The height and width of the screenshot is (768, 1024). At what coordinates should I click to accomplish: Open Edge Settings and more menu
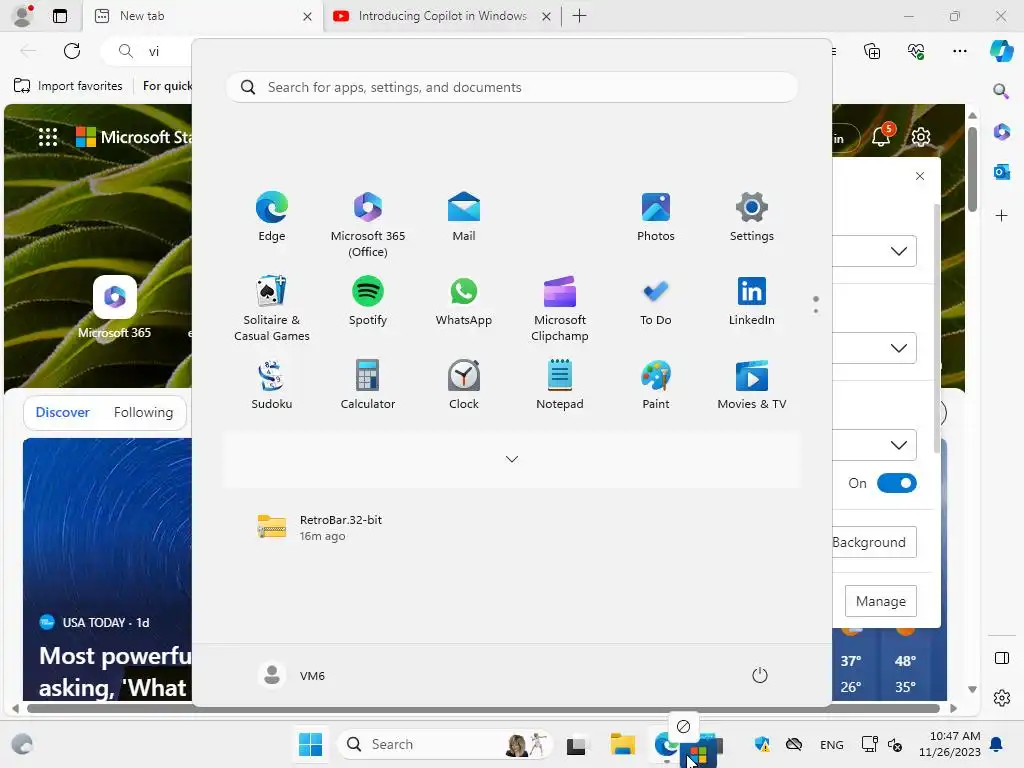pyautogui.click(x=959, y=51)
